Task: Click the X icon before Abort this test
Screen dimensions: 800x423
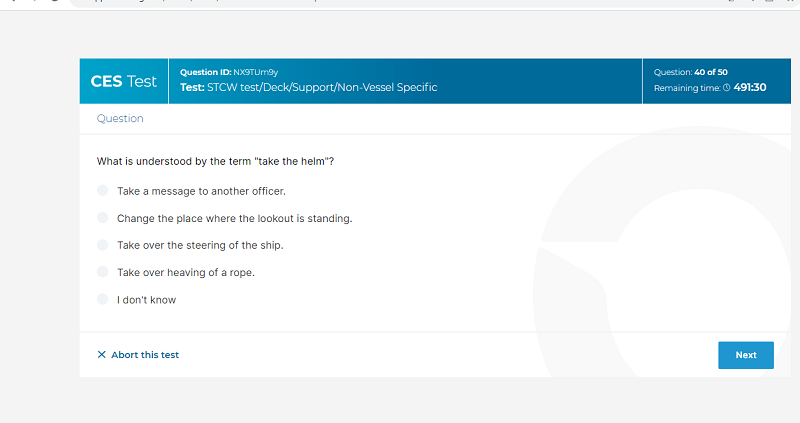Action: pos(101,355)
